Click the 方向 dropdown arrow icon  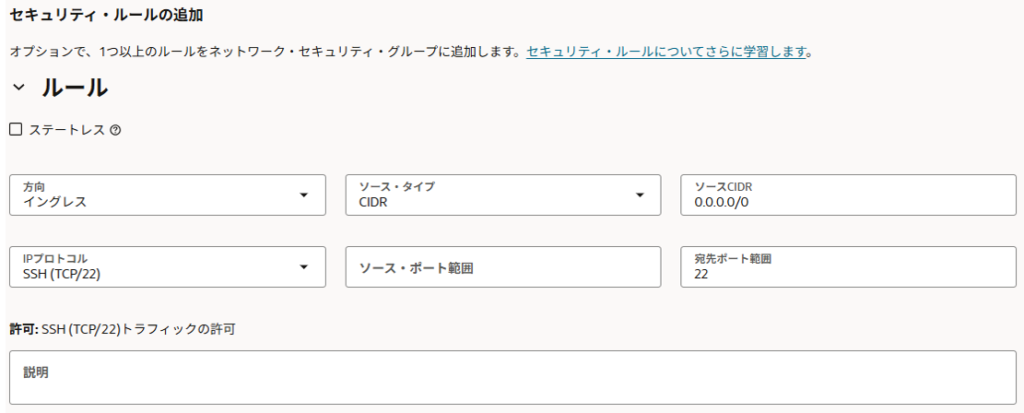point(304,195)
